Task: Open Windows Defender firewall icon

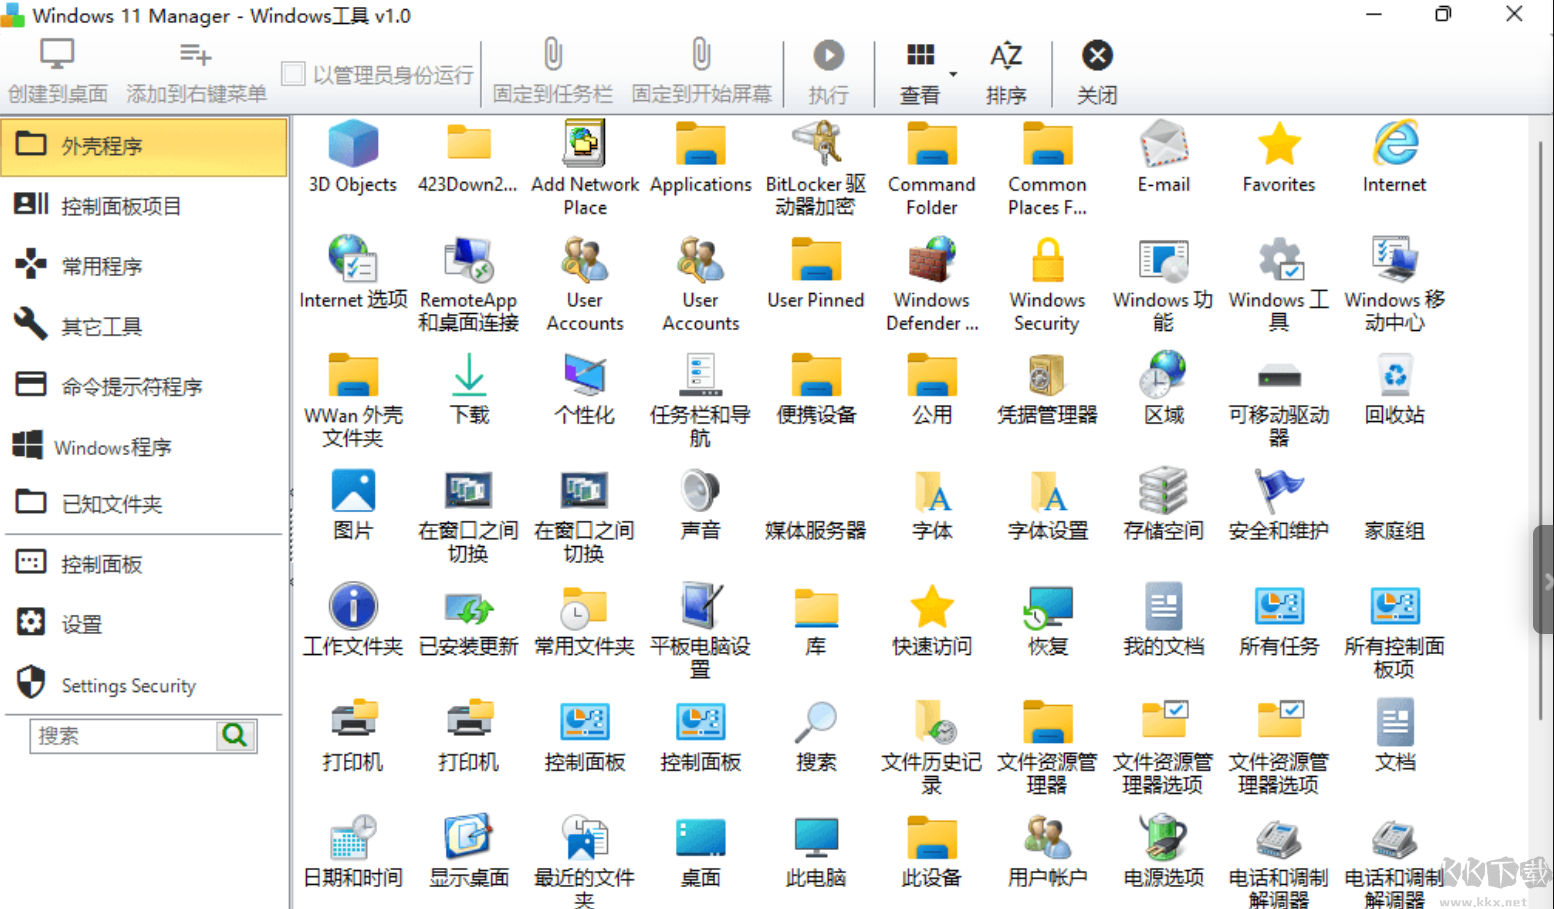Action: point(932,260)
